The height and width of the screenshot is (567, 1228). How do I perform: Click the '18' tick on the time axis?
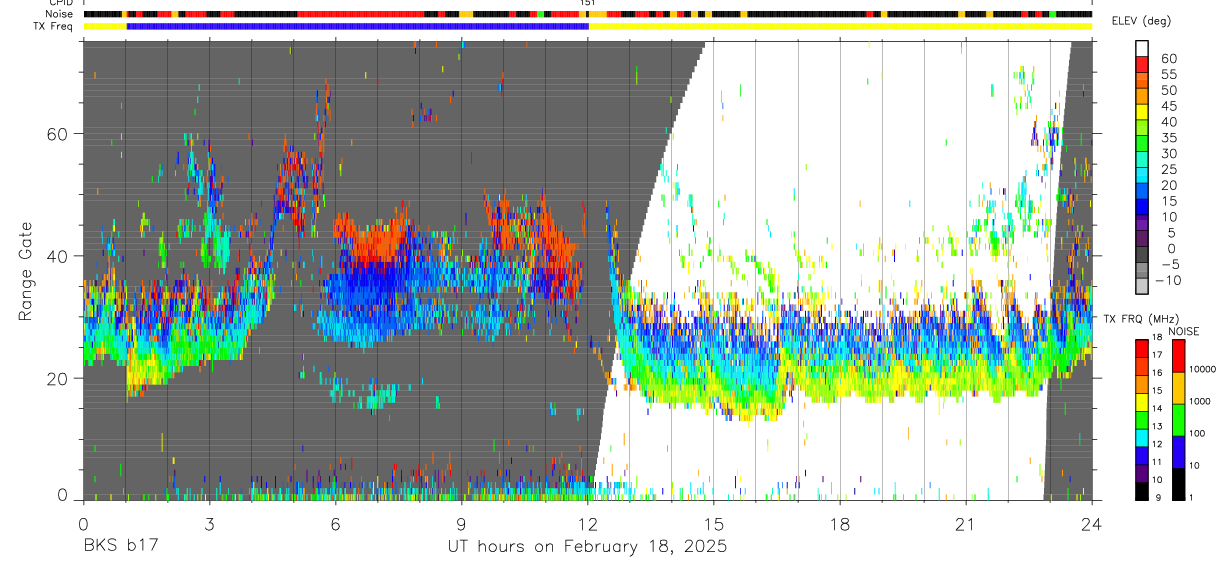click(839, 524)
